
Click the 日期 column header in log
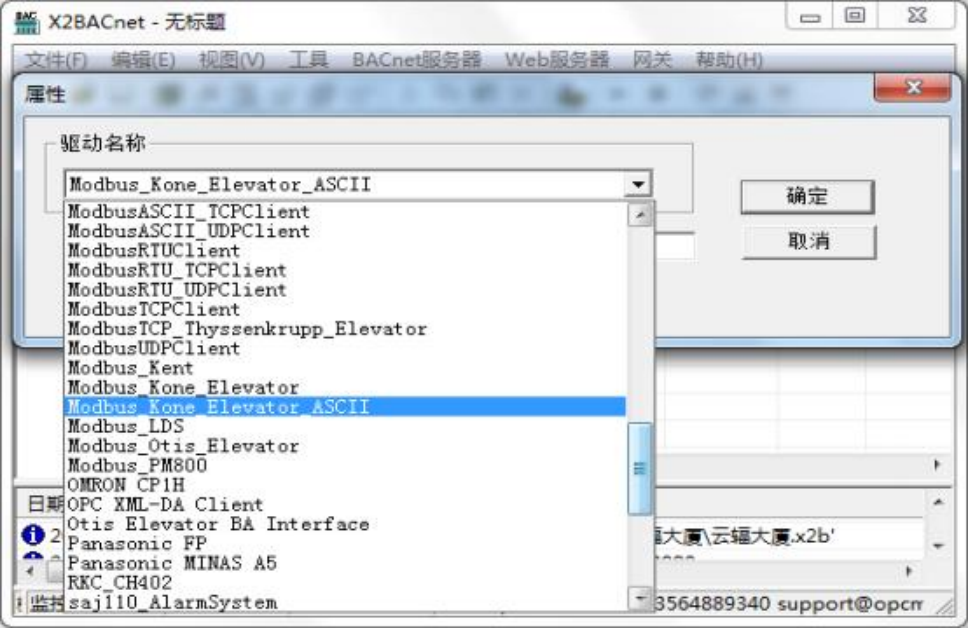pos(46,504)
